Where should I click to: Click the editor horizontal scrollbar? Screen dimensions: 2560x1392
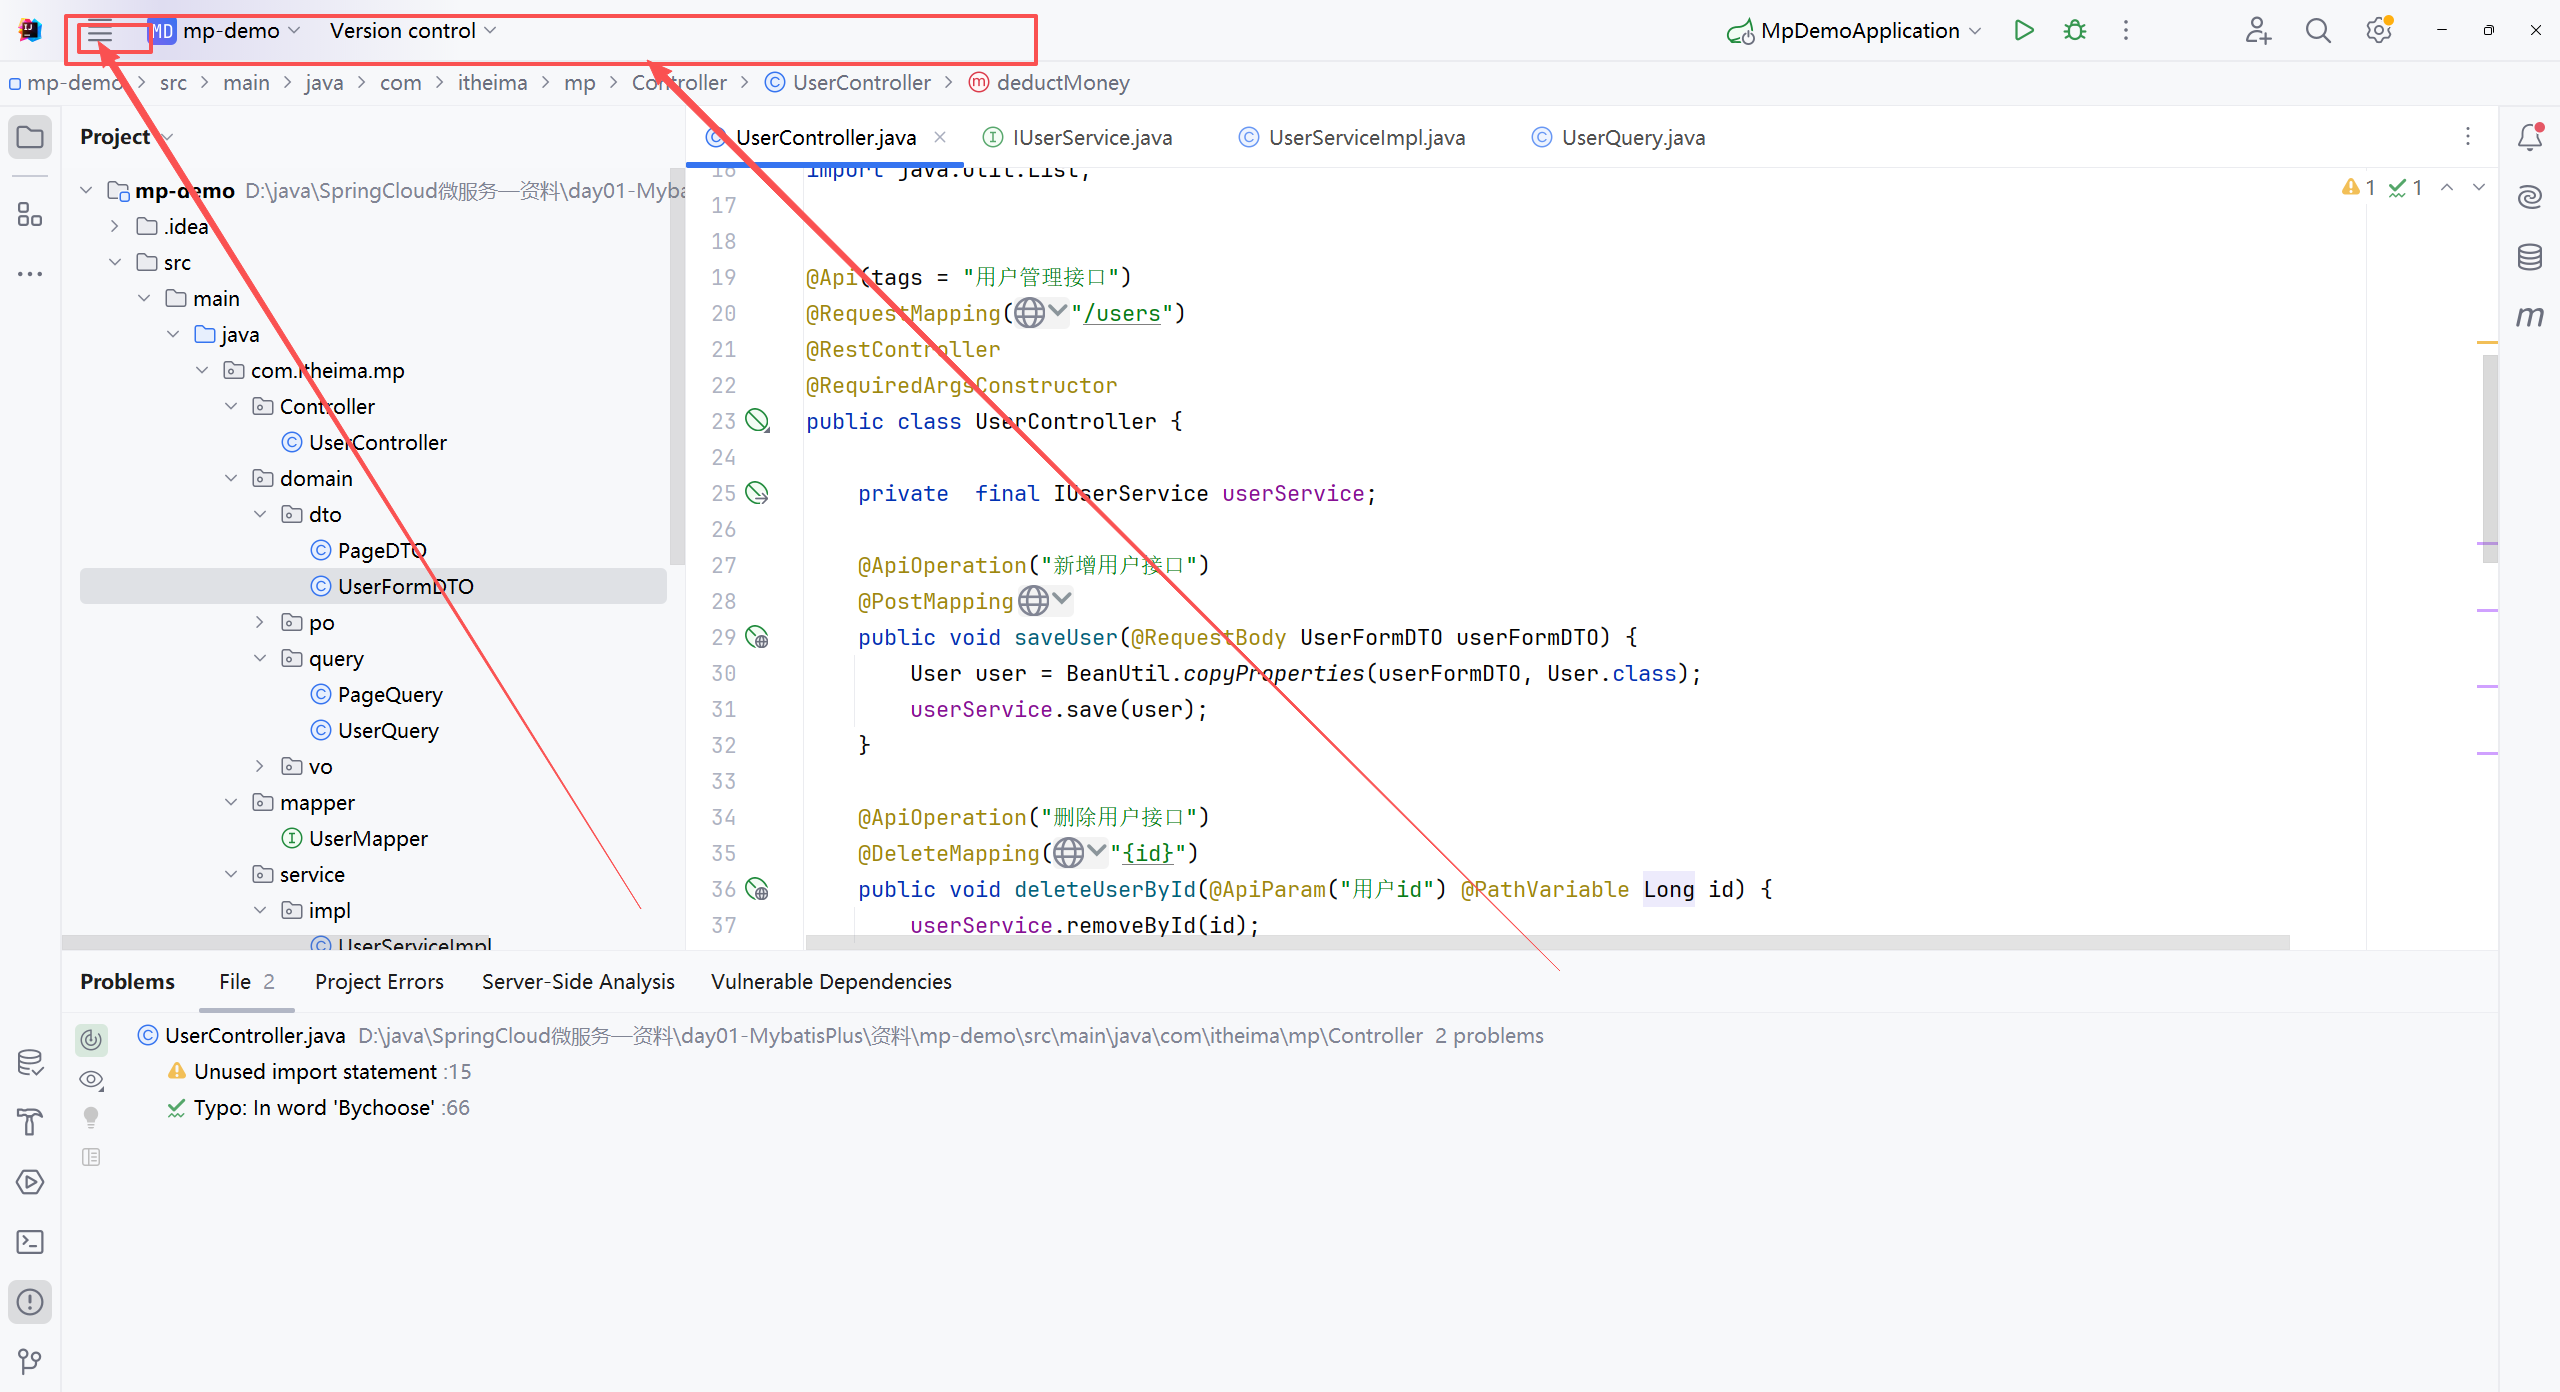click(1546, 942)
